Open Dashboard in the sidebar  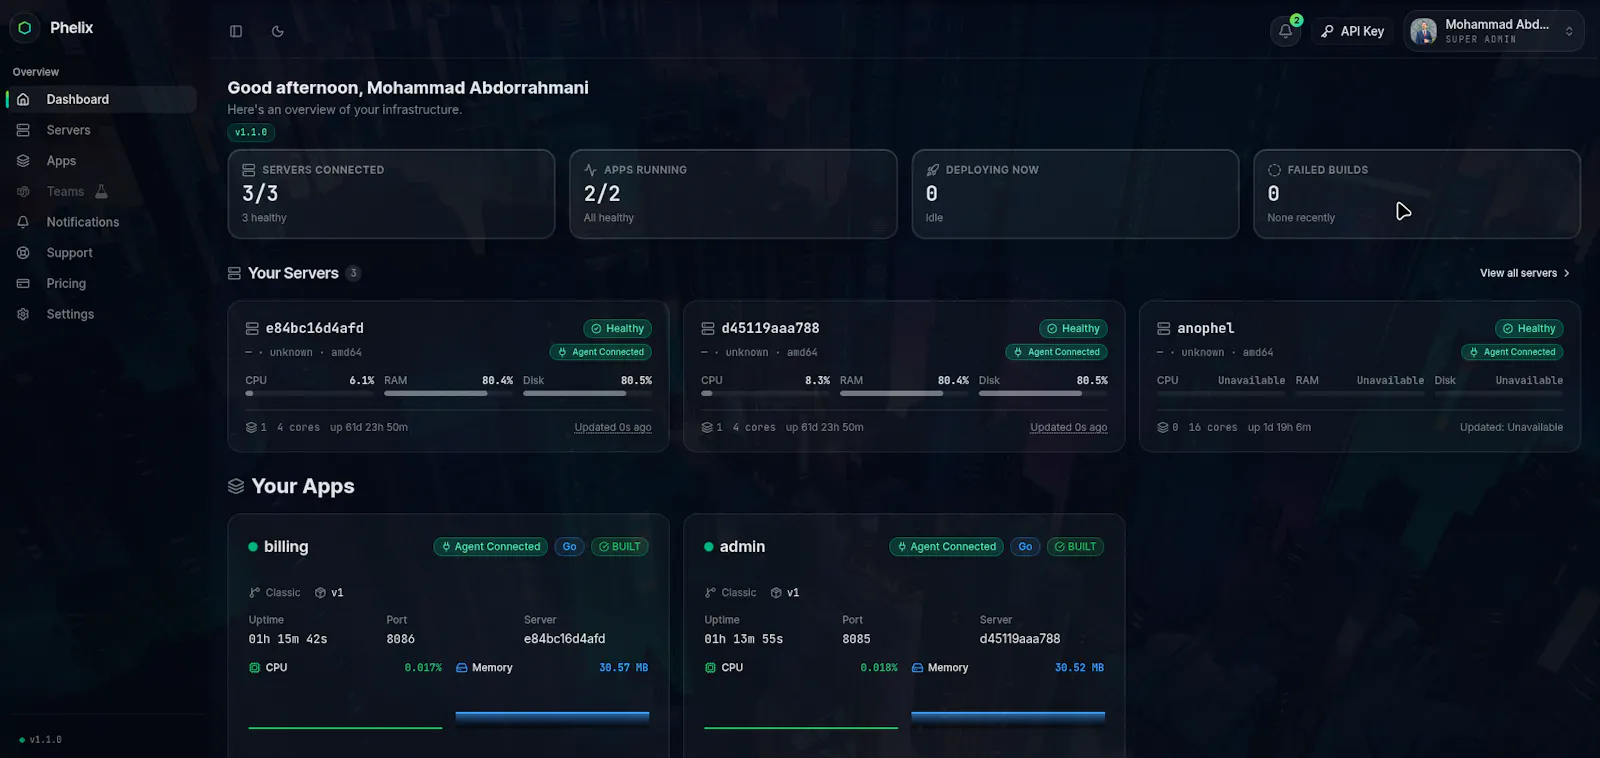101,99
